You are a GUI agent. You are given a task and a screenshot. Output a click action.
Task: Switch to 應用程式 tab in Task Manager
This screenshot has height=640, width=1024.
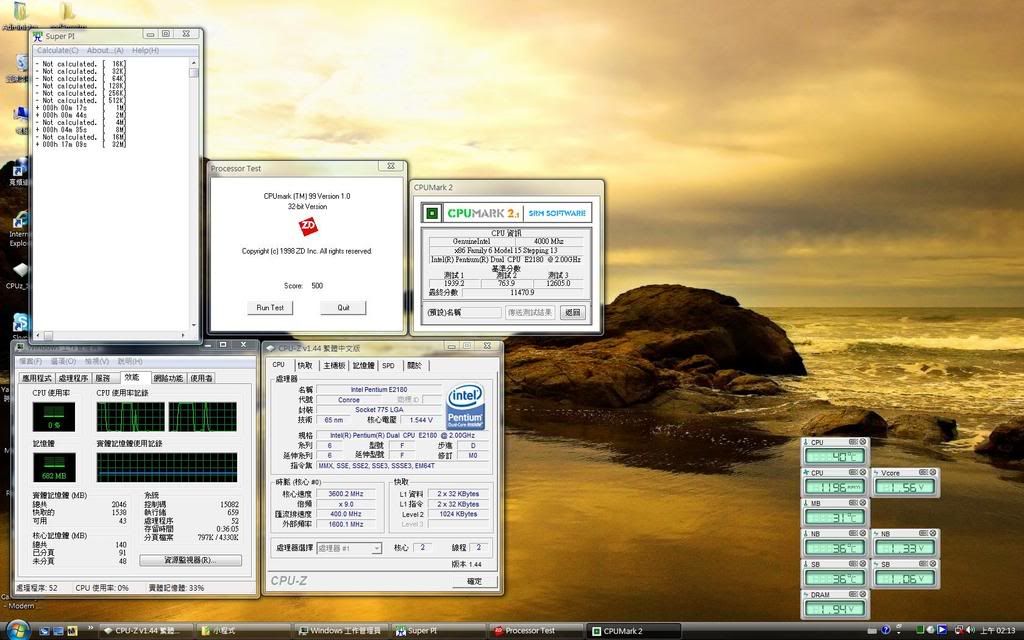click(37, 378)
